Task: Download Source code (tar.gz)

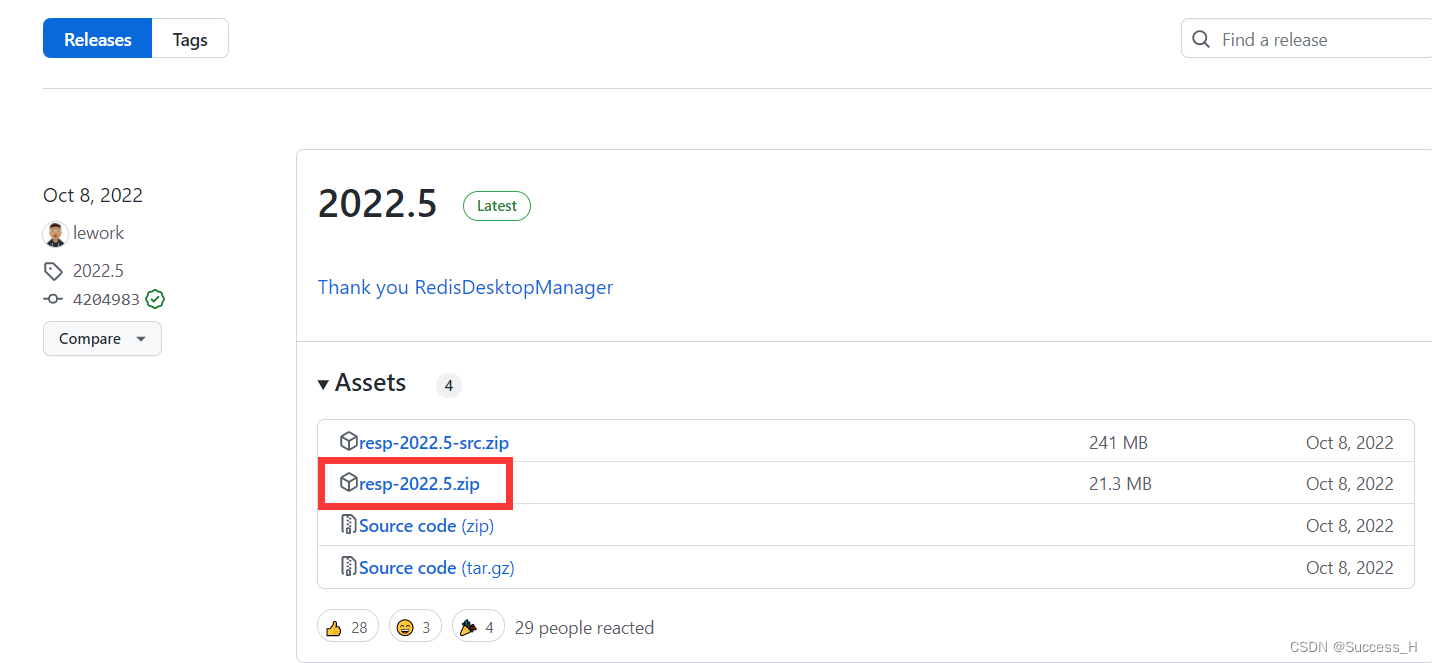Action: click(437, 568)
